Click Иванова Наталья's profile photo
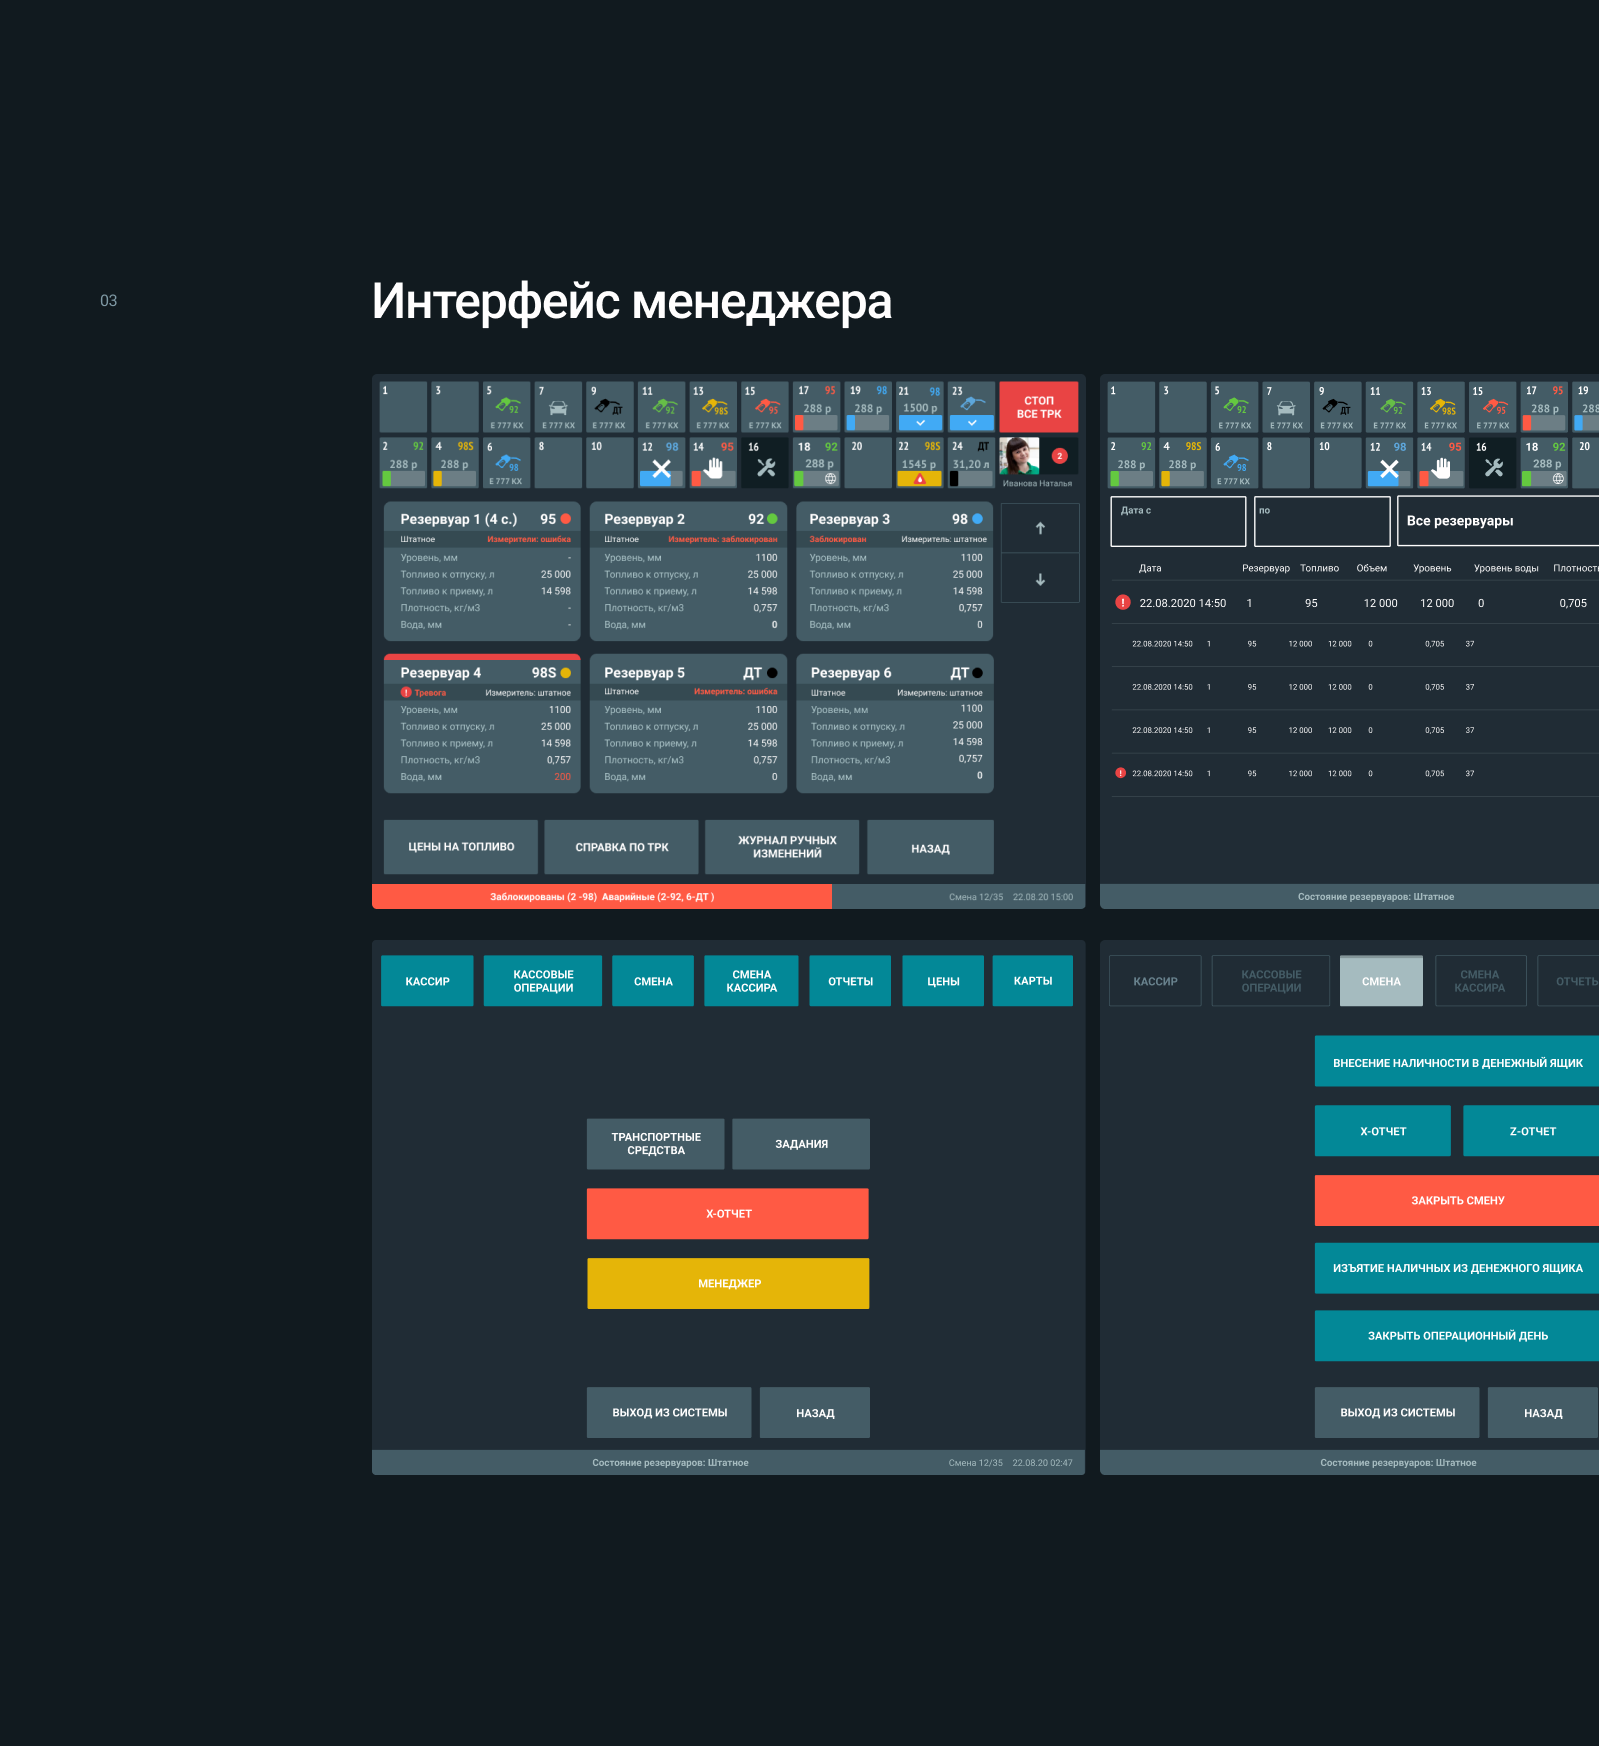 click(x=1020, y=457)
